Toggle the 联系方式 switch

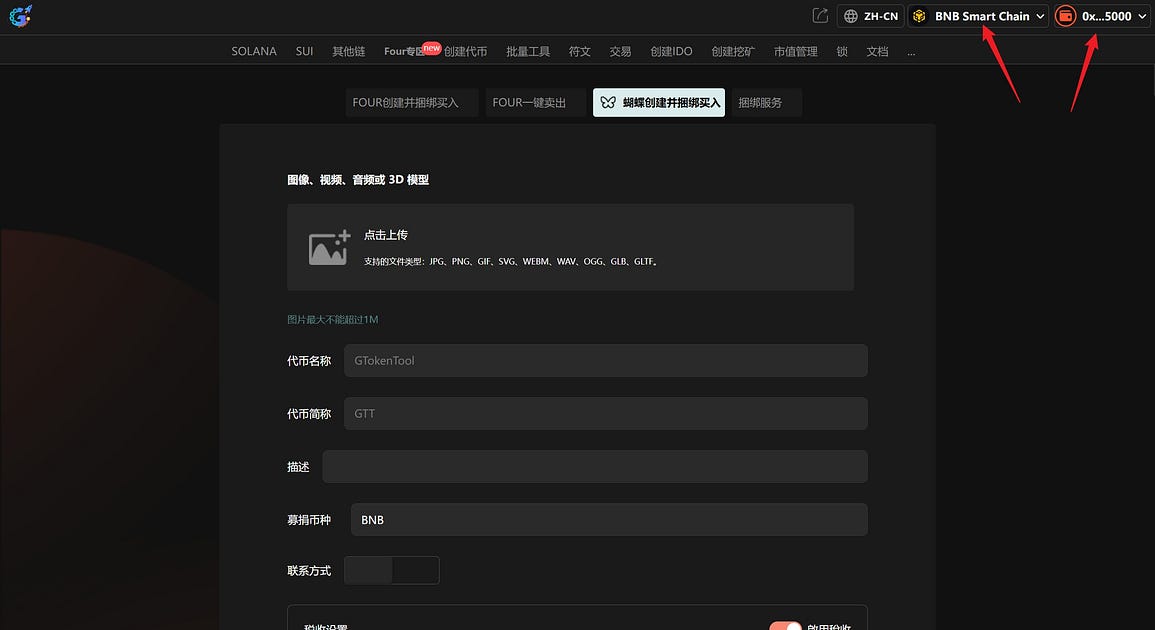[392, 570]
